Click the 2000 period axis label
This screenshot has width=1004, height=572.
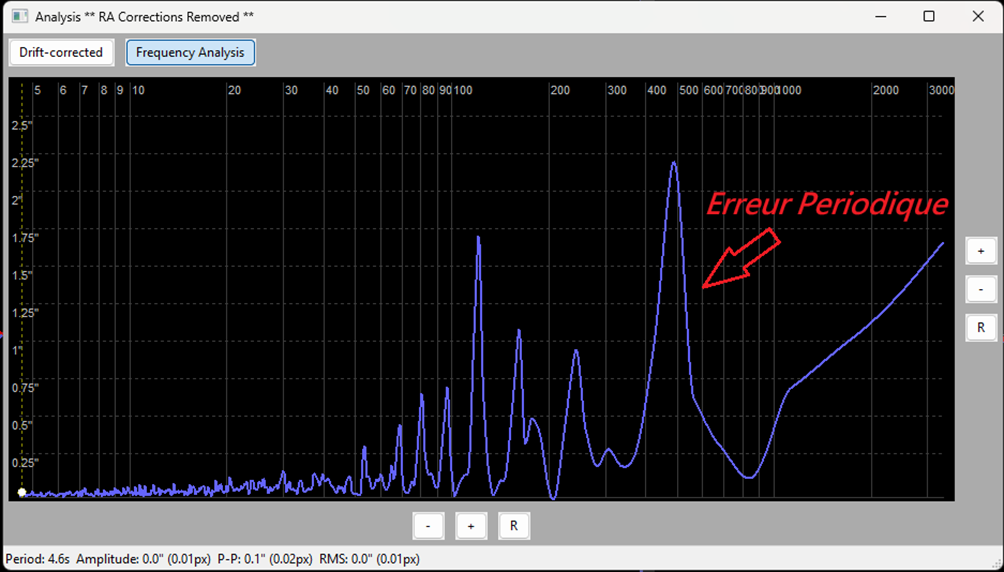coord(886,90)
